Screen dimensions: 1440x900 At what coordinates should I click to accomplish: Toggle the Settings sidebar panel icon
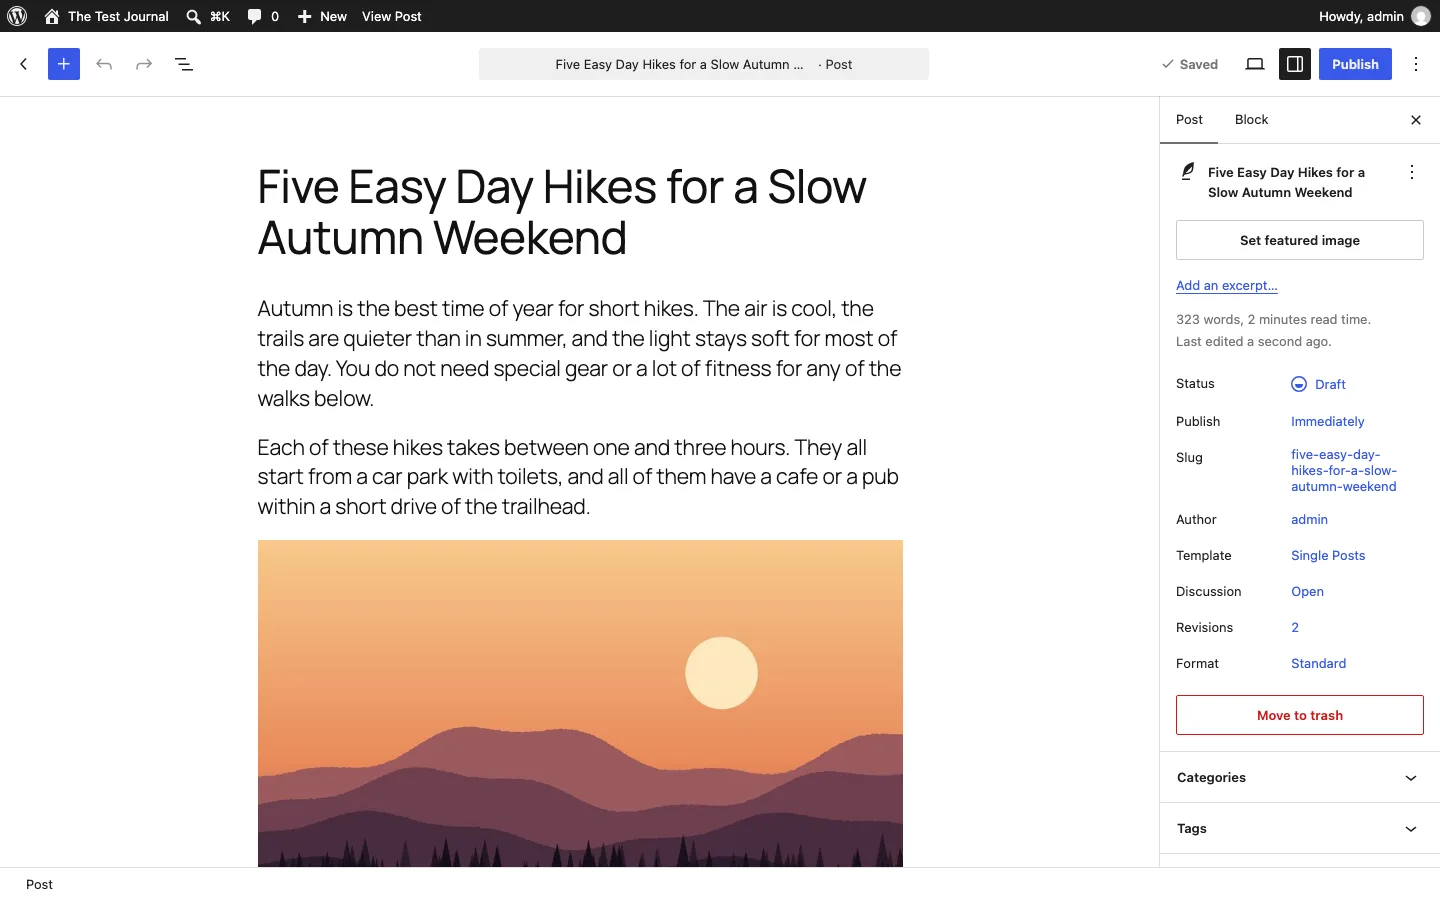click(1295, 64)
